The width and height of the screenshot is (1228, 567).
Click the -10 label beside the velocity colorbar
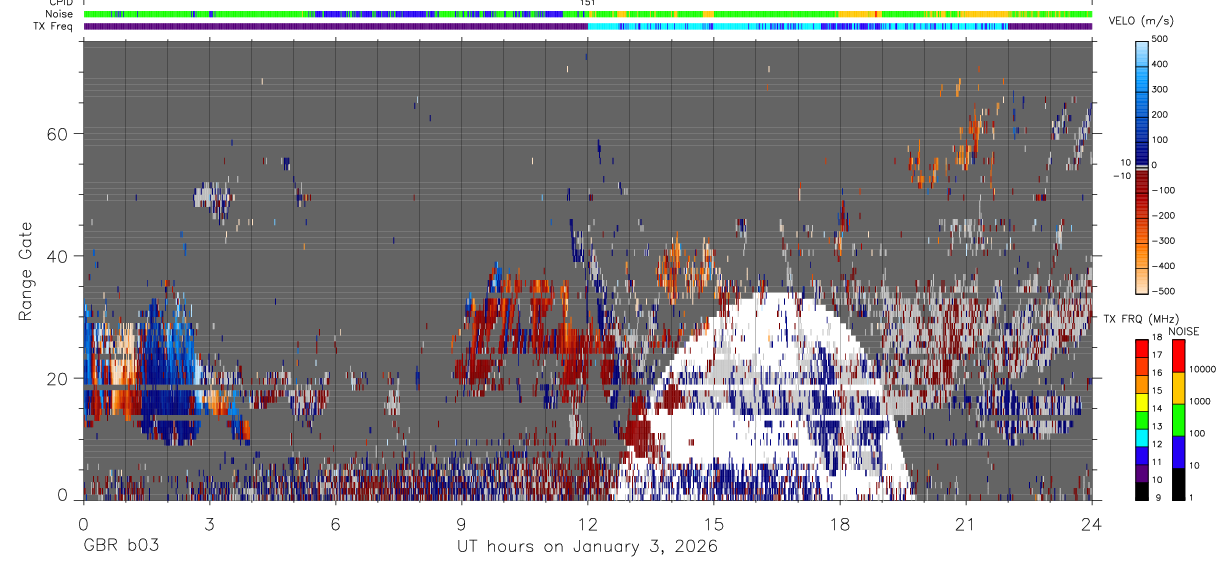1120,176
